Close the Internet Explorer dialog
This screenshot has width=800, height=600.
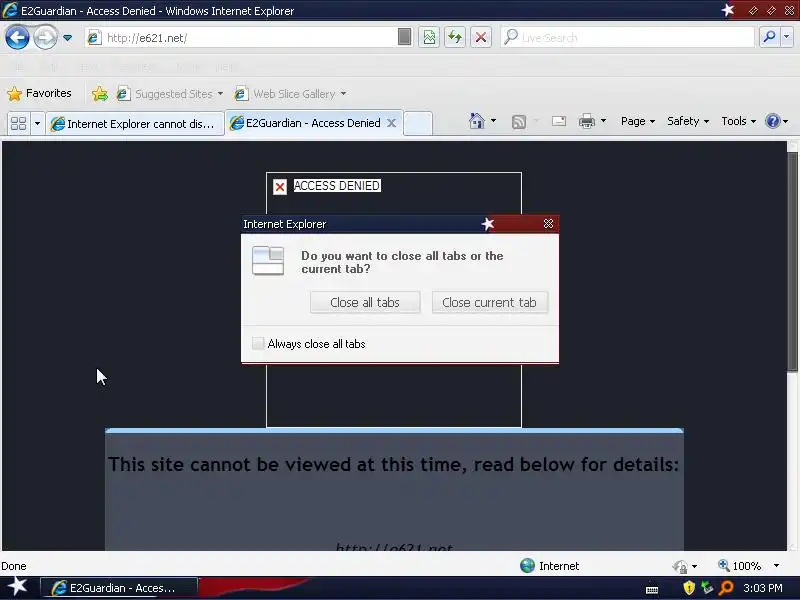pyautogui.click(x=548, y=224)
